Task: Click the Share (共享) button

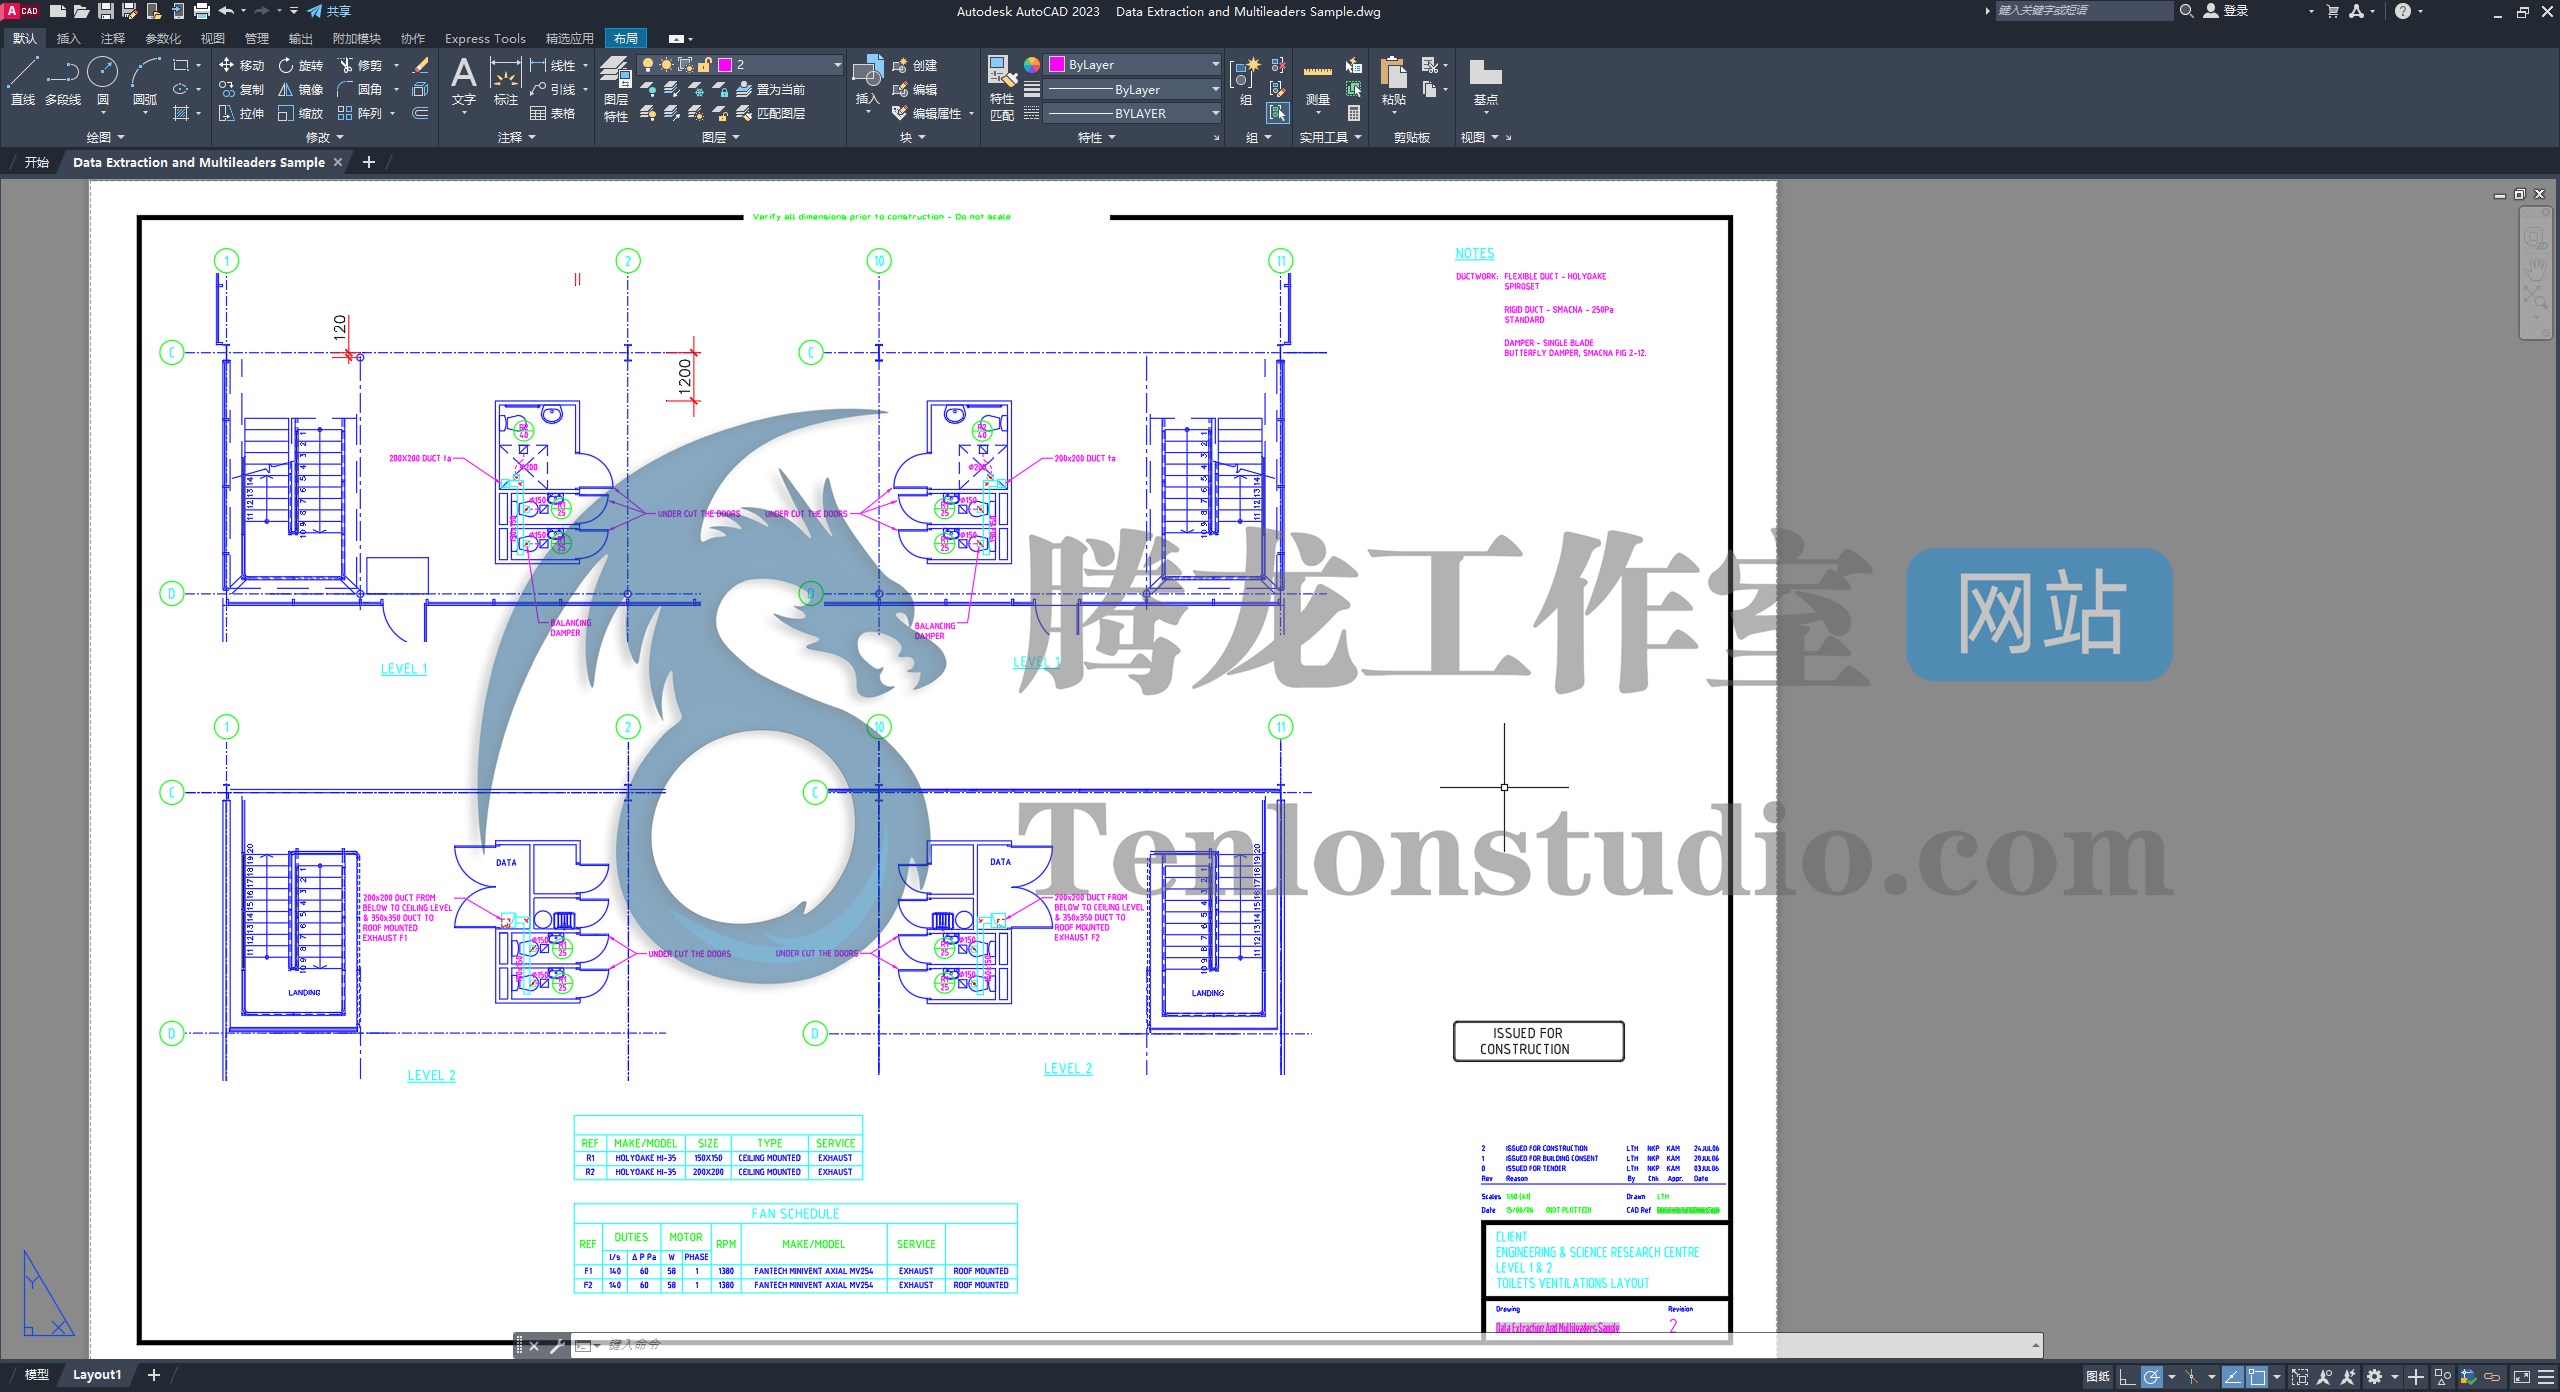Action: [329, 11]
